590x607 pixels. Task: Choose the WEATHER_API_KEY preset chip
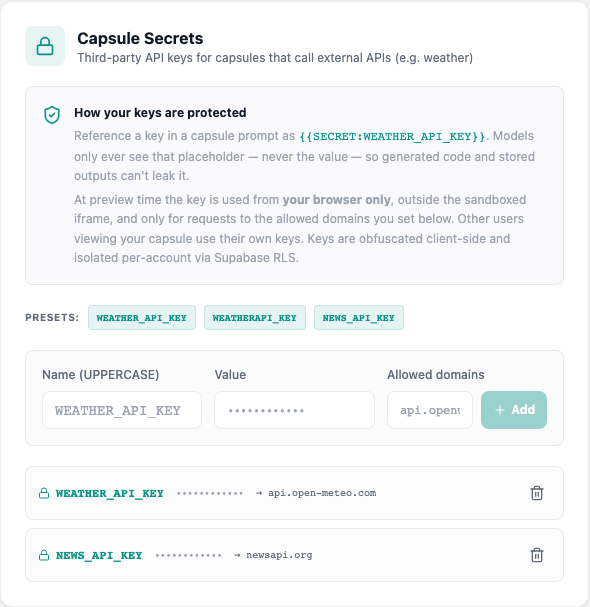tap(142, 317)
